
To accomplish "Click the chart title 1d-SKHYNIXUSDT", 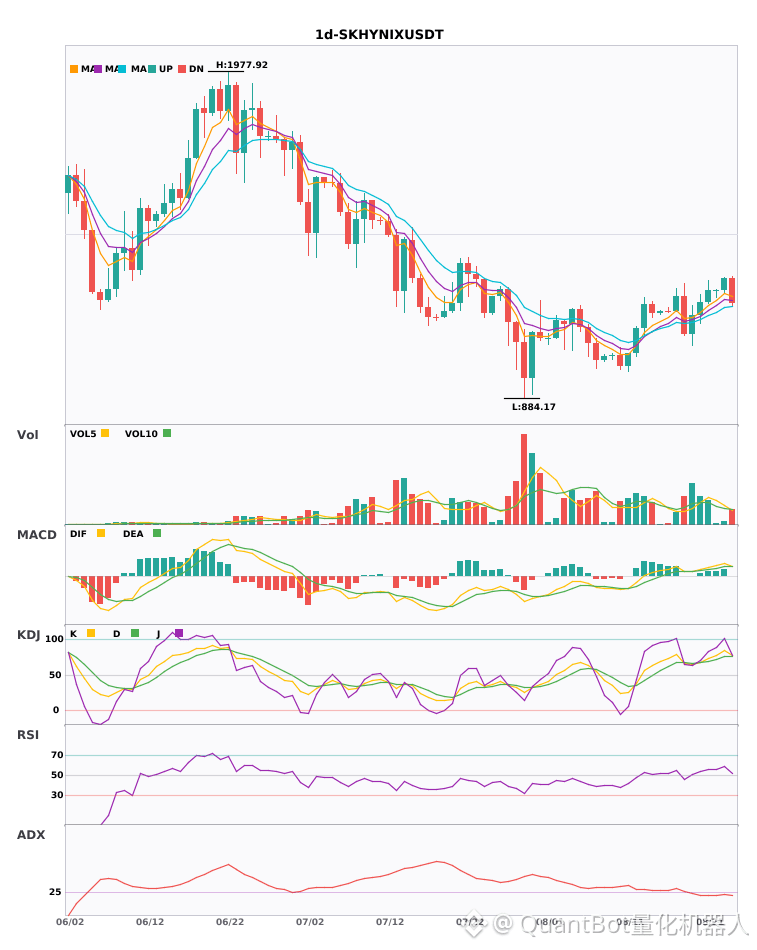I will (379, 35).
